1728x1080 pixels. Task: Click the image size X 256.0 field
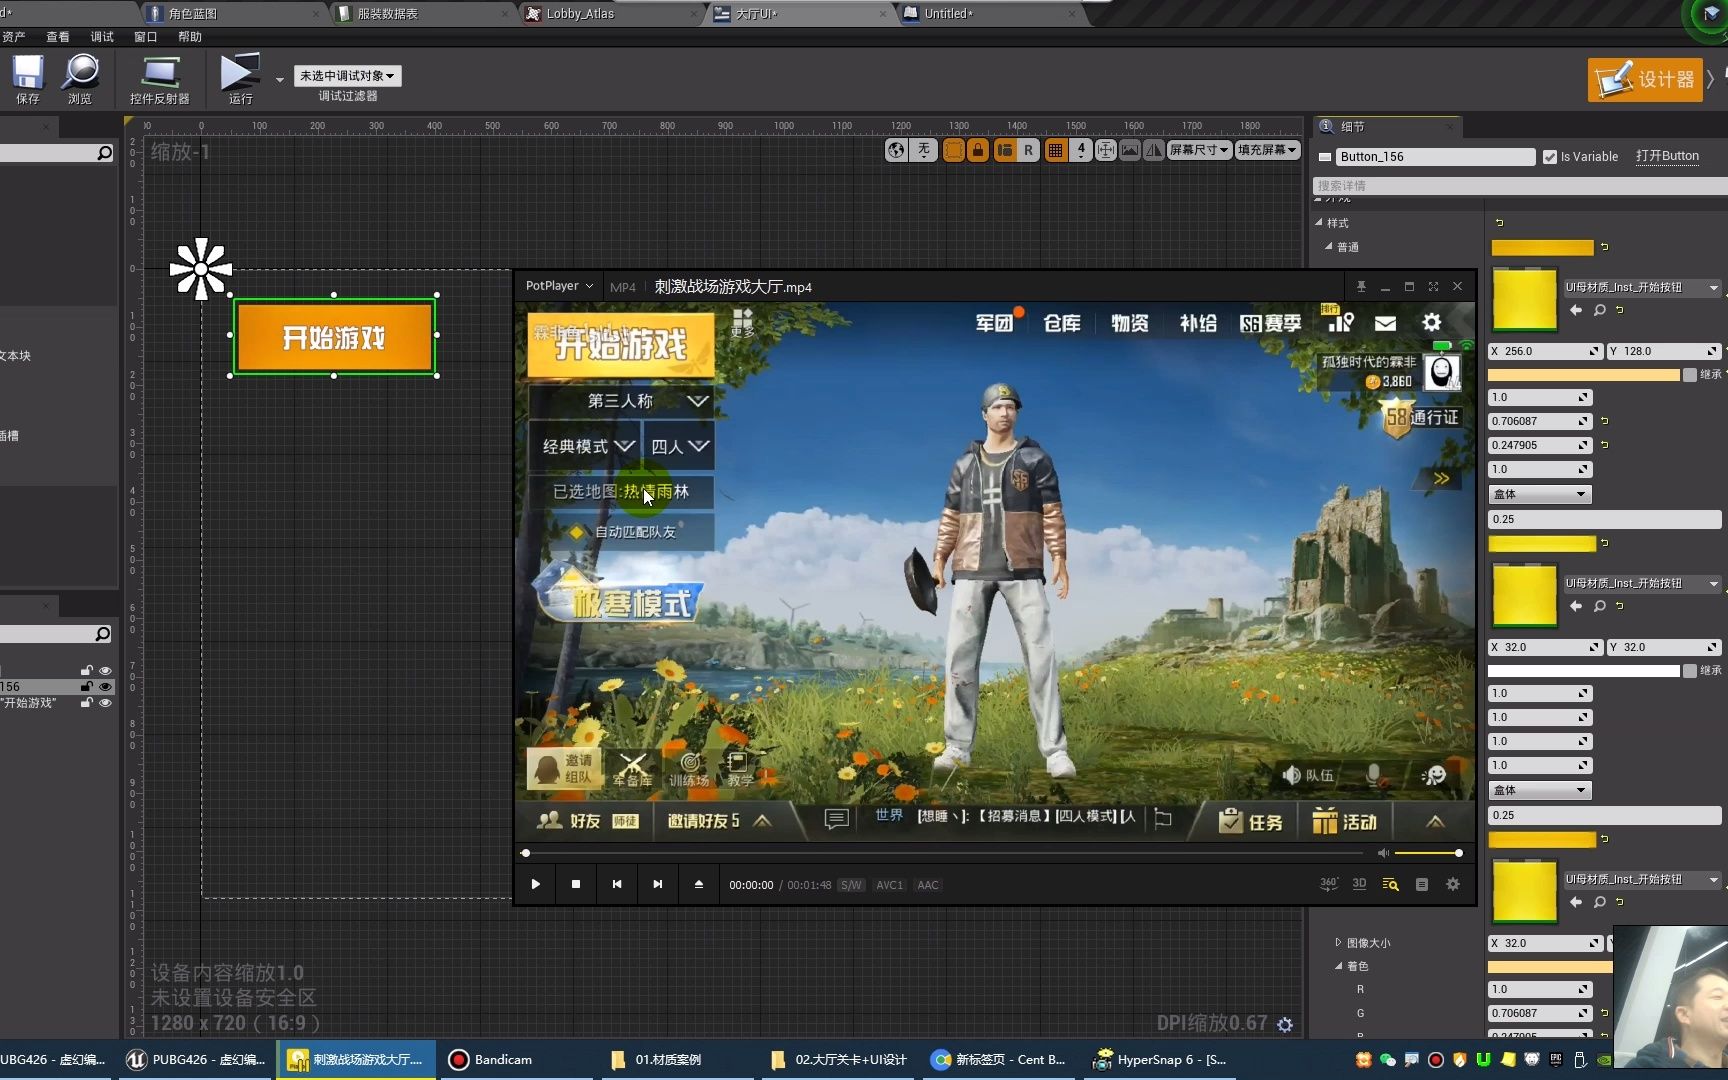(1545, 351)
